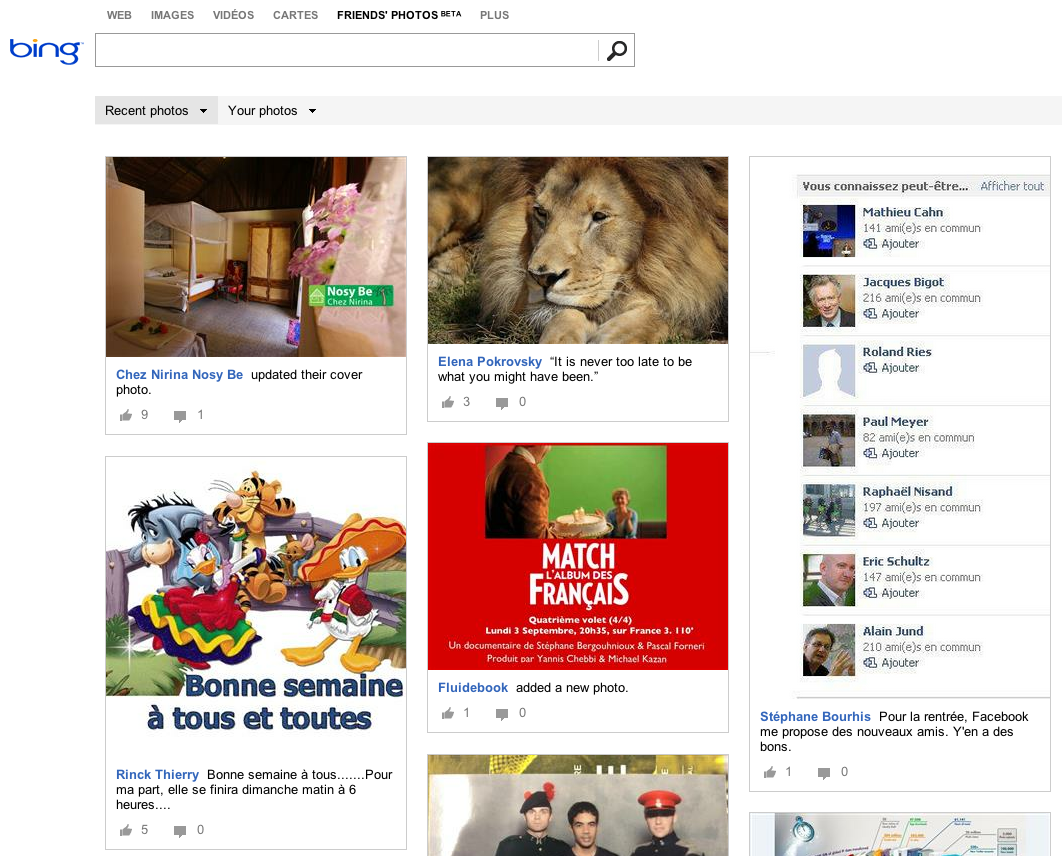
Task: Click Ajouter under Raphaël Nisand
Action: click(x=900, y=523)
